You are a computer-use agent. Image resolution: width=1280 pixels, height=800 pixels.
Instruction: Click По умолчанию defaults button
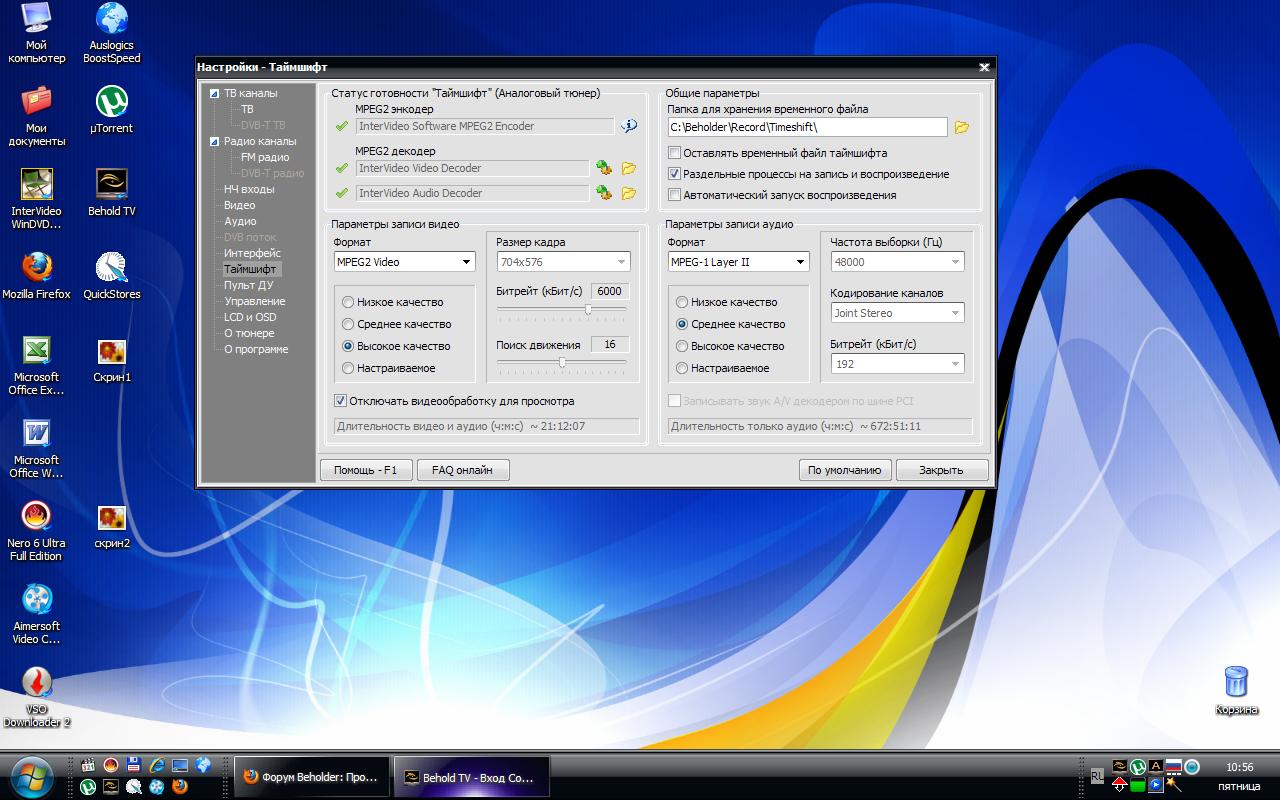pyautogui.click(x=844, y=470)
